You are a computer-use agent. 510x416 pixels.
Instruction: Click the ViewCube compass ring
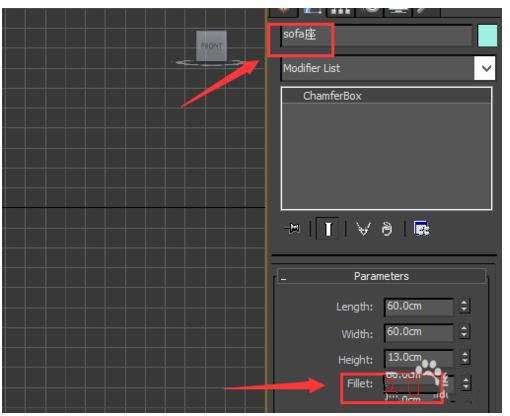point(211,63)
